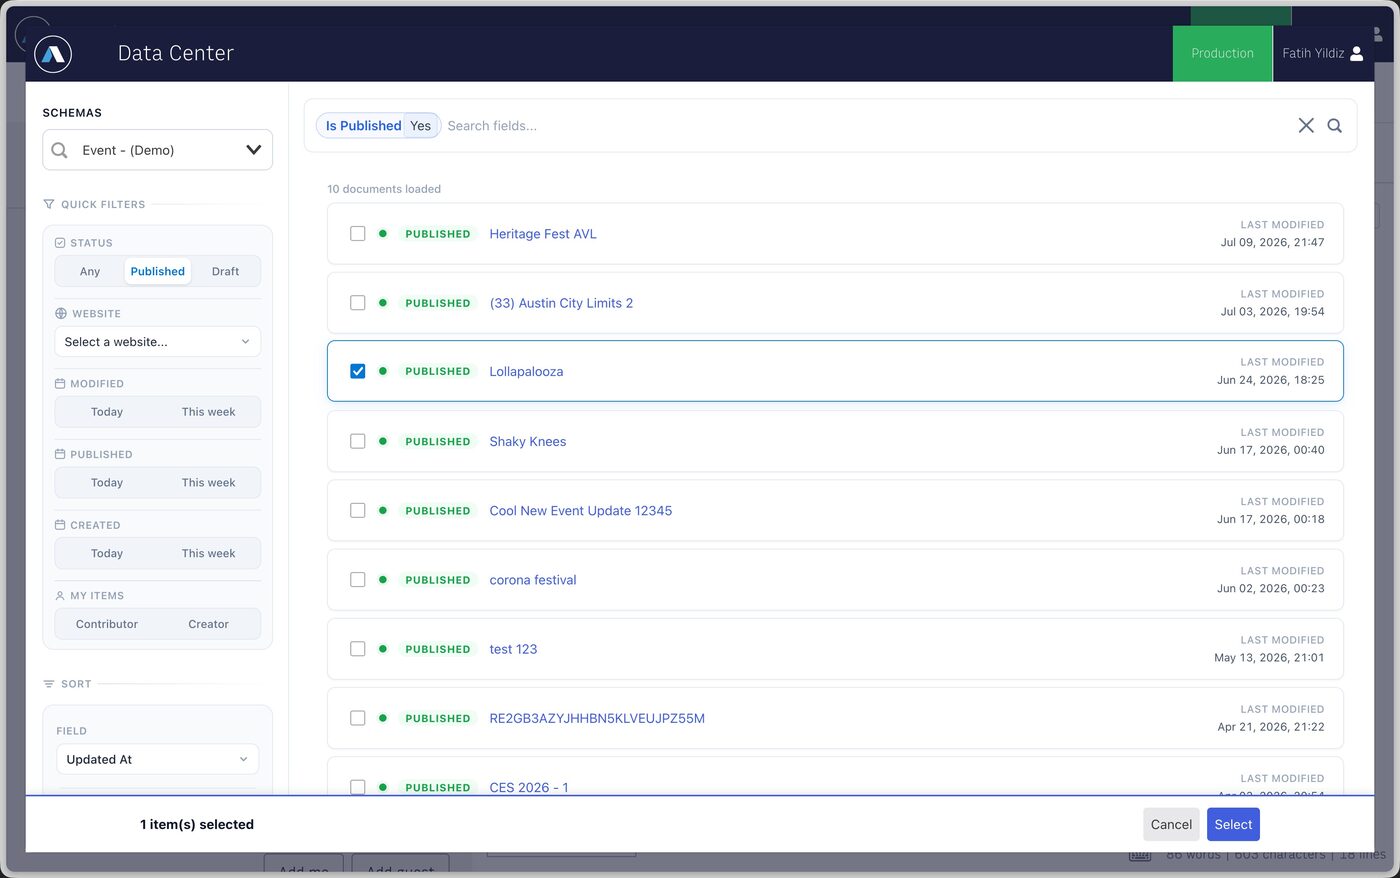The width and height of the screenshot is (1400, 878).
Task: Open the CES 2026 - 1 document link
Action: (x=529, y=787)
